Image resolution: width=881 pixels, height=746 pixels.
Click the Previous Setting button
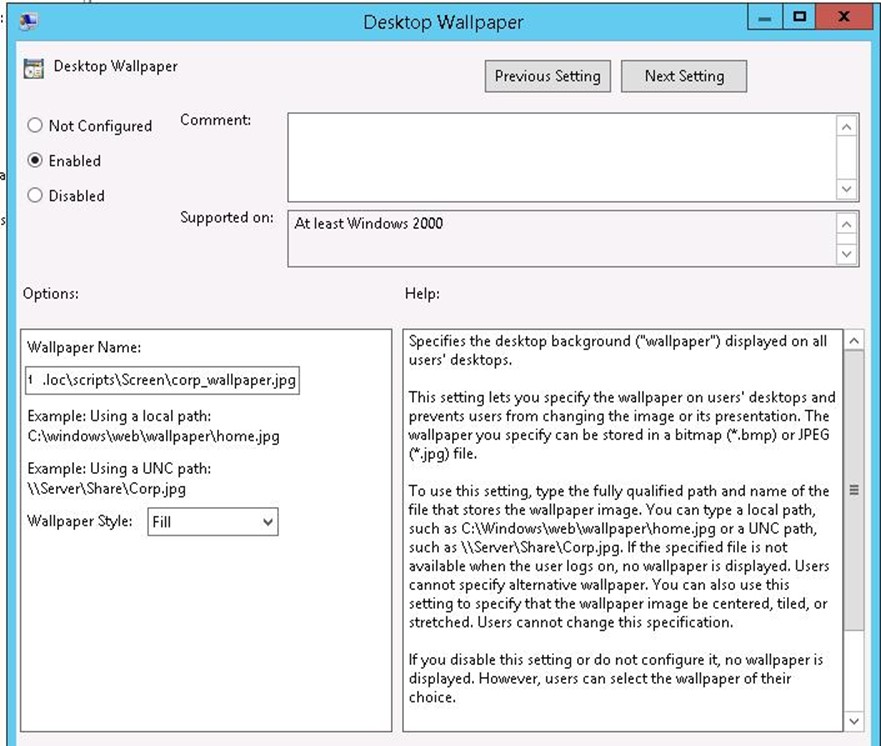[547, 76]
